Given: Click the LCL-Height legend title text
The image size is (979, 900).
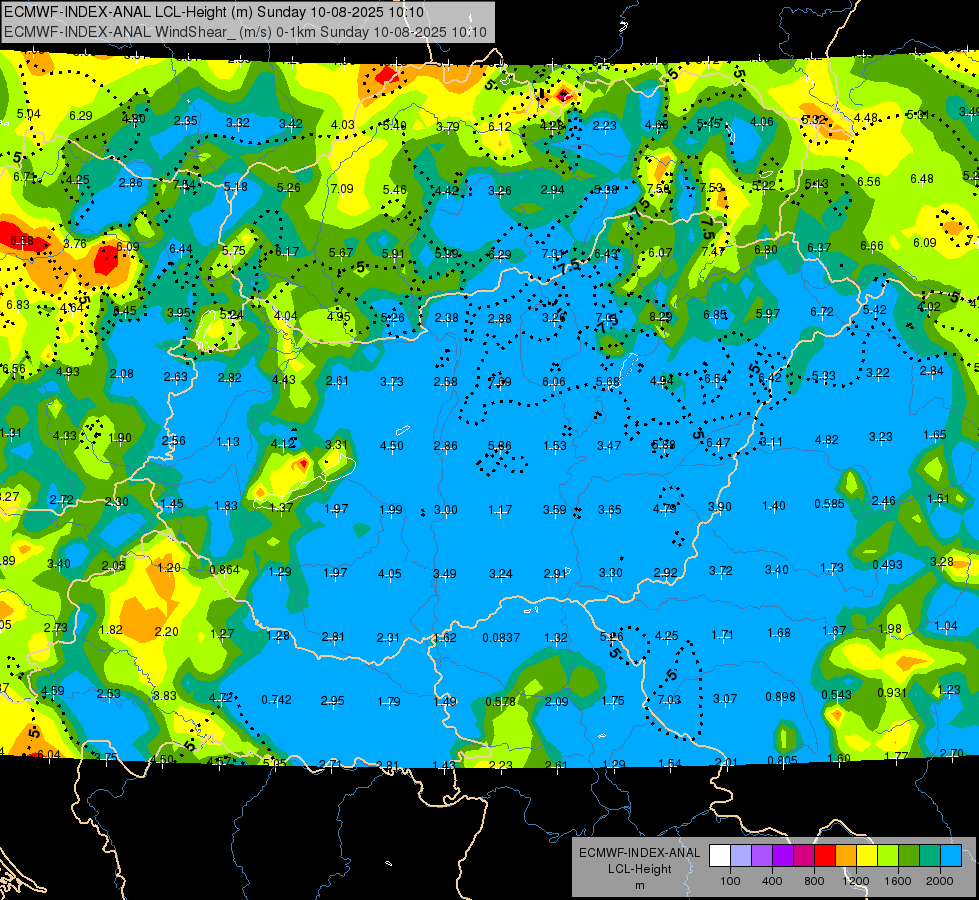Looking at the screenshot, I should click(640, 869).
